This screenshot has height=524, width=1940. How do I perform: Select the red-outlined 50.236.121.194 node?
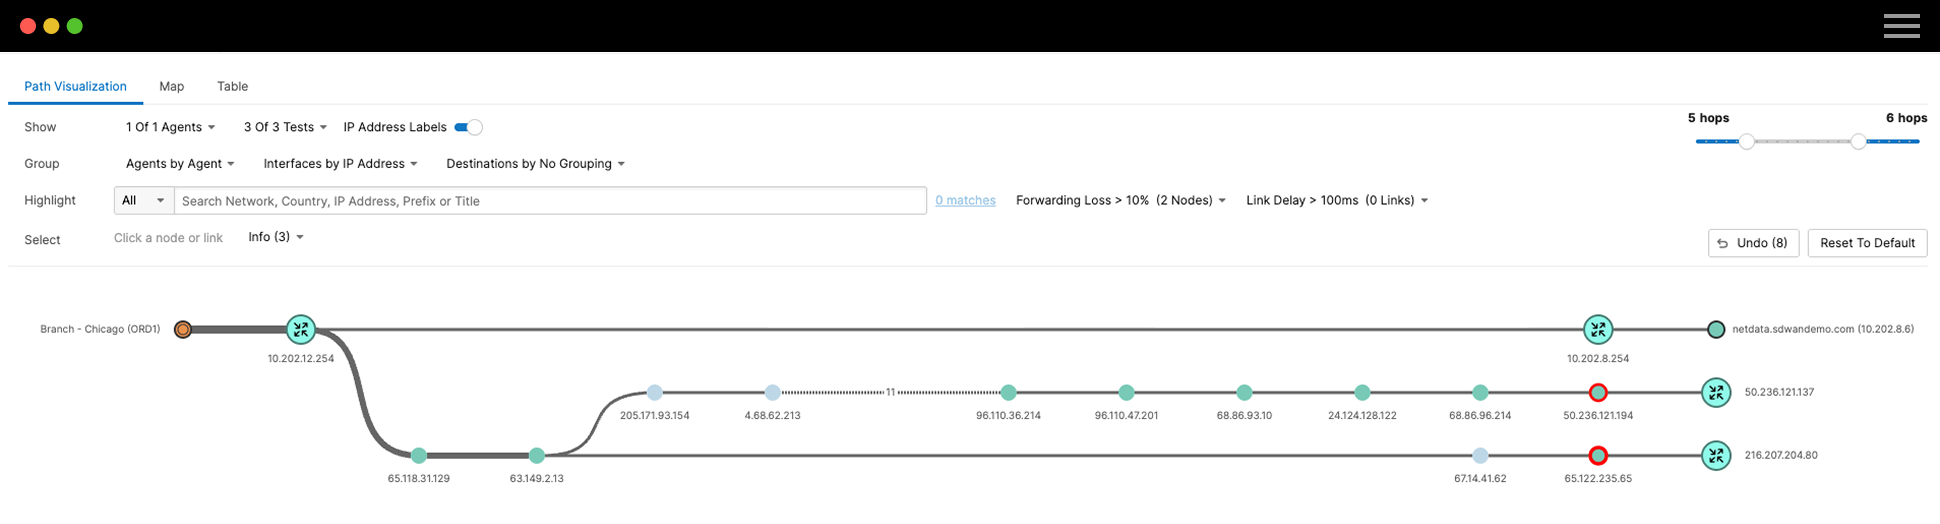pos(1597,392)
